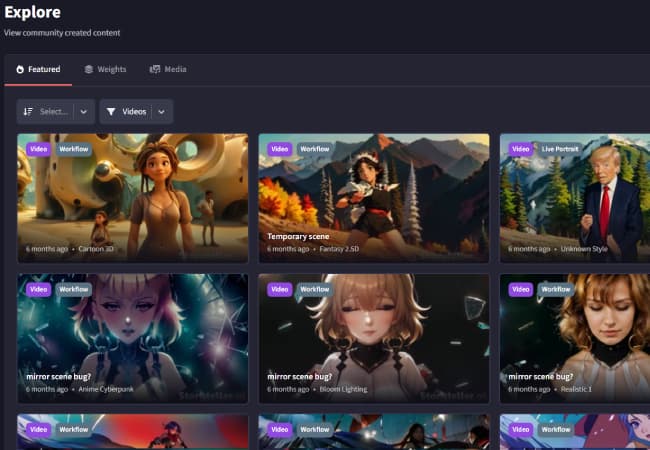Click the 'Fantasy 2.5D' style label

point(339,249)
